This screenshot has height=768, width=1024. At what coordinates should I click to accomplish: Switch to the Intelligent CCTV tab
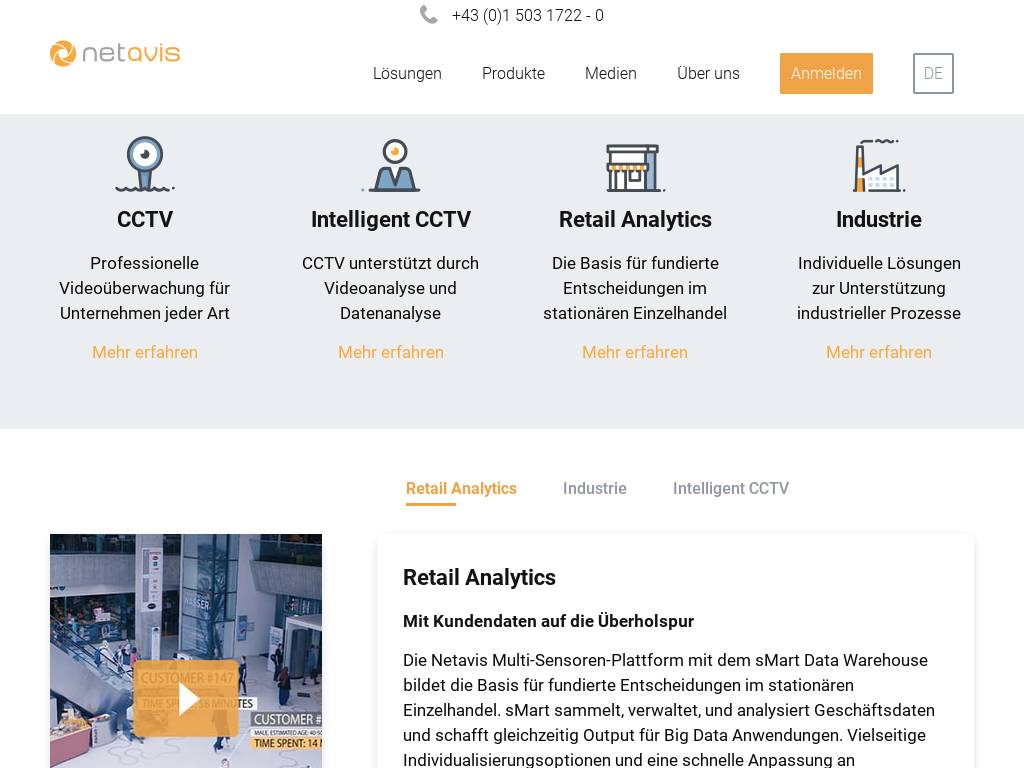[x=730, y=489]
